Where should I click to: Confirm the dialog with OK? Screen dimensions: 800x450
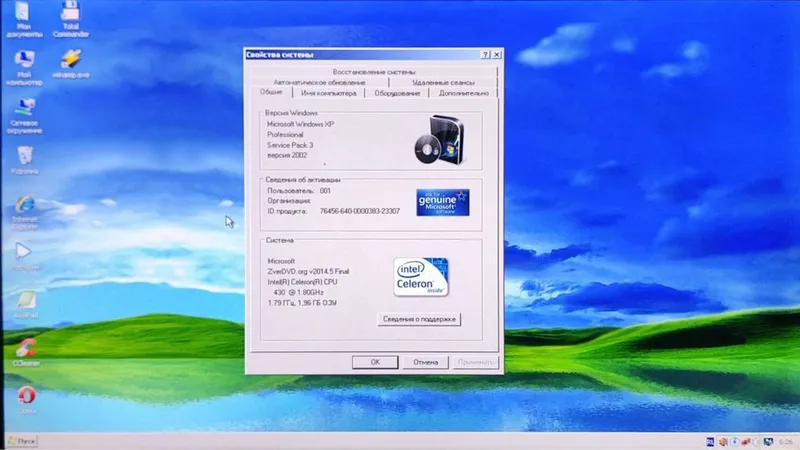point(375,362)
